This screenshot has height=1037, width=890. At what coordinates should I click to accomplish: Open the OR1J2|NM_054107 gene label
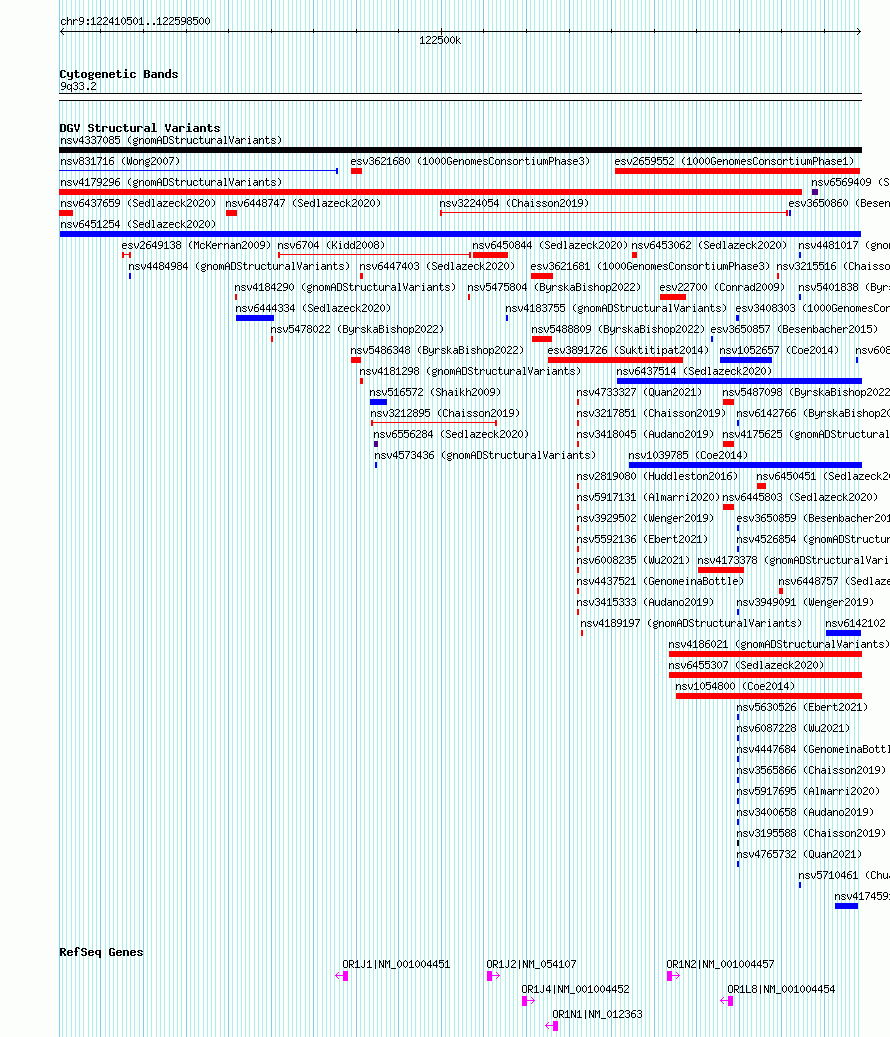tap(531, 964)
